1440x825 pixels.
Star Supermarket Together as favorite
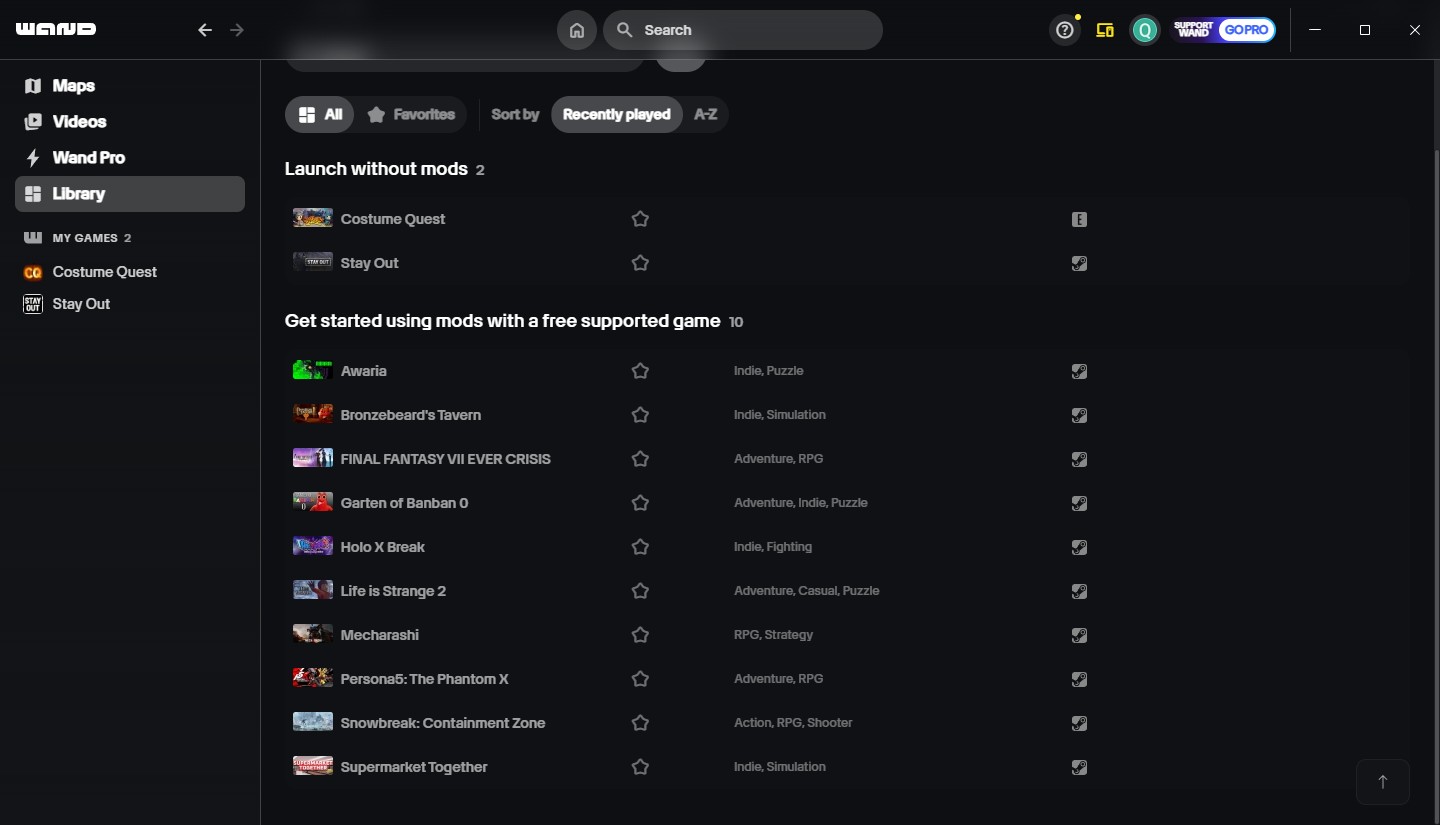tap(640, 767)
